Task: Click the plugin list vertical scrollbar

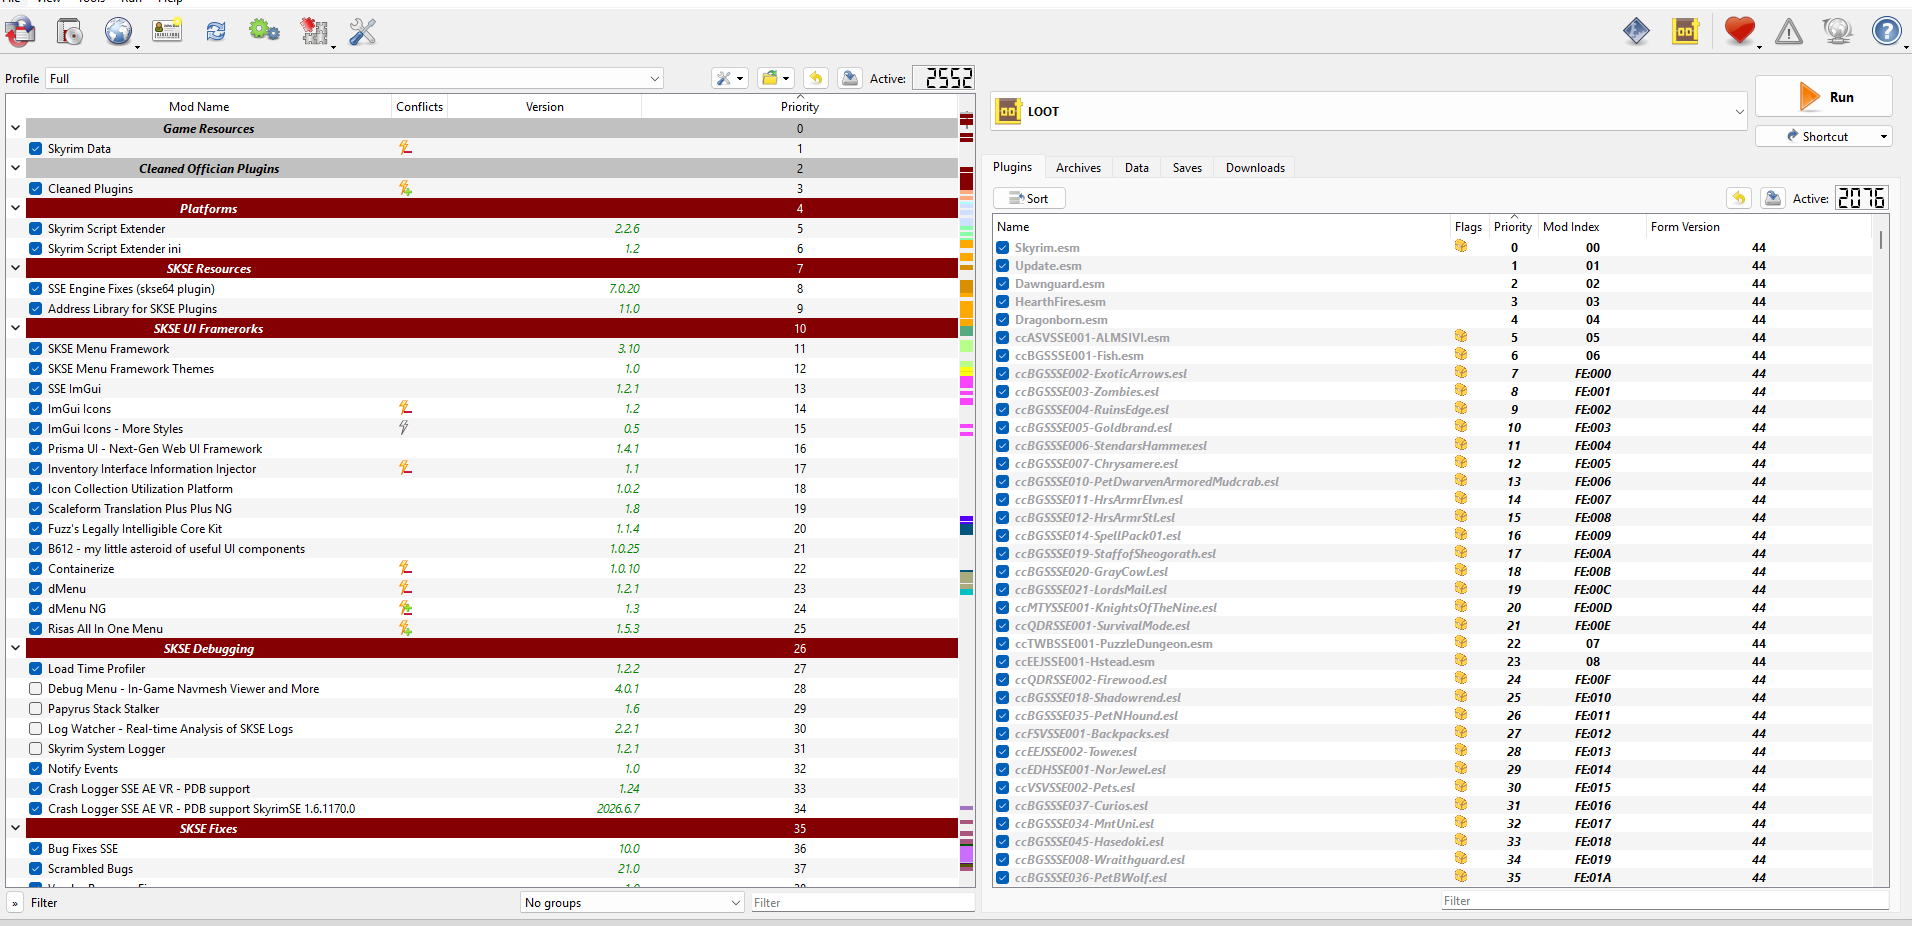Action: [1881, 239]
